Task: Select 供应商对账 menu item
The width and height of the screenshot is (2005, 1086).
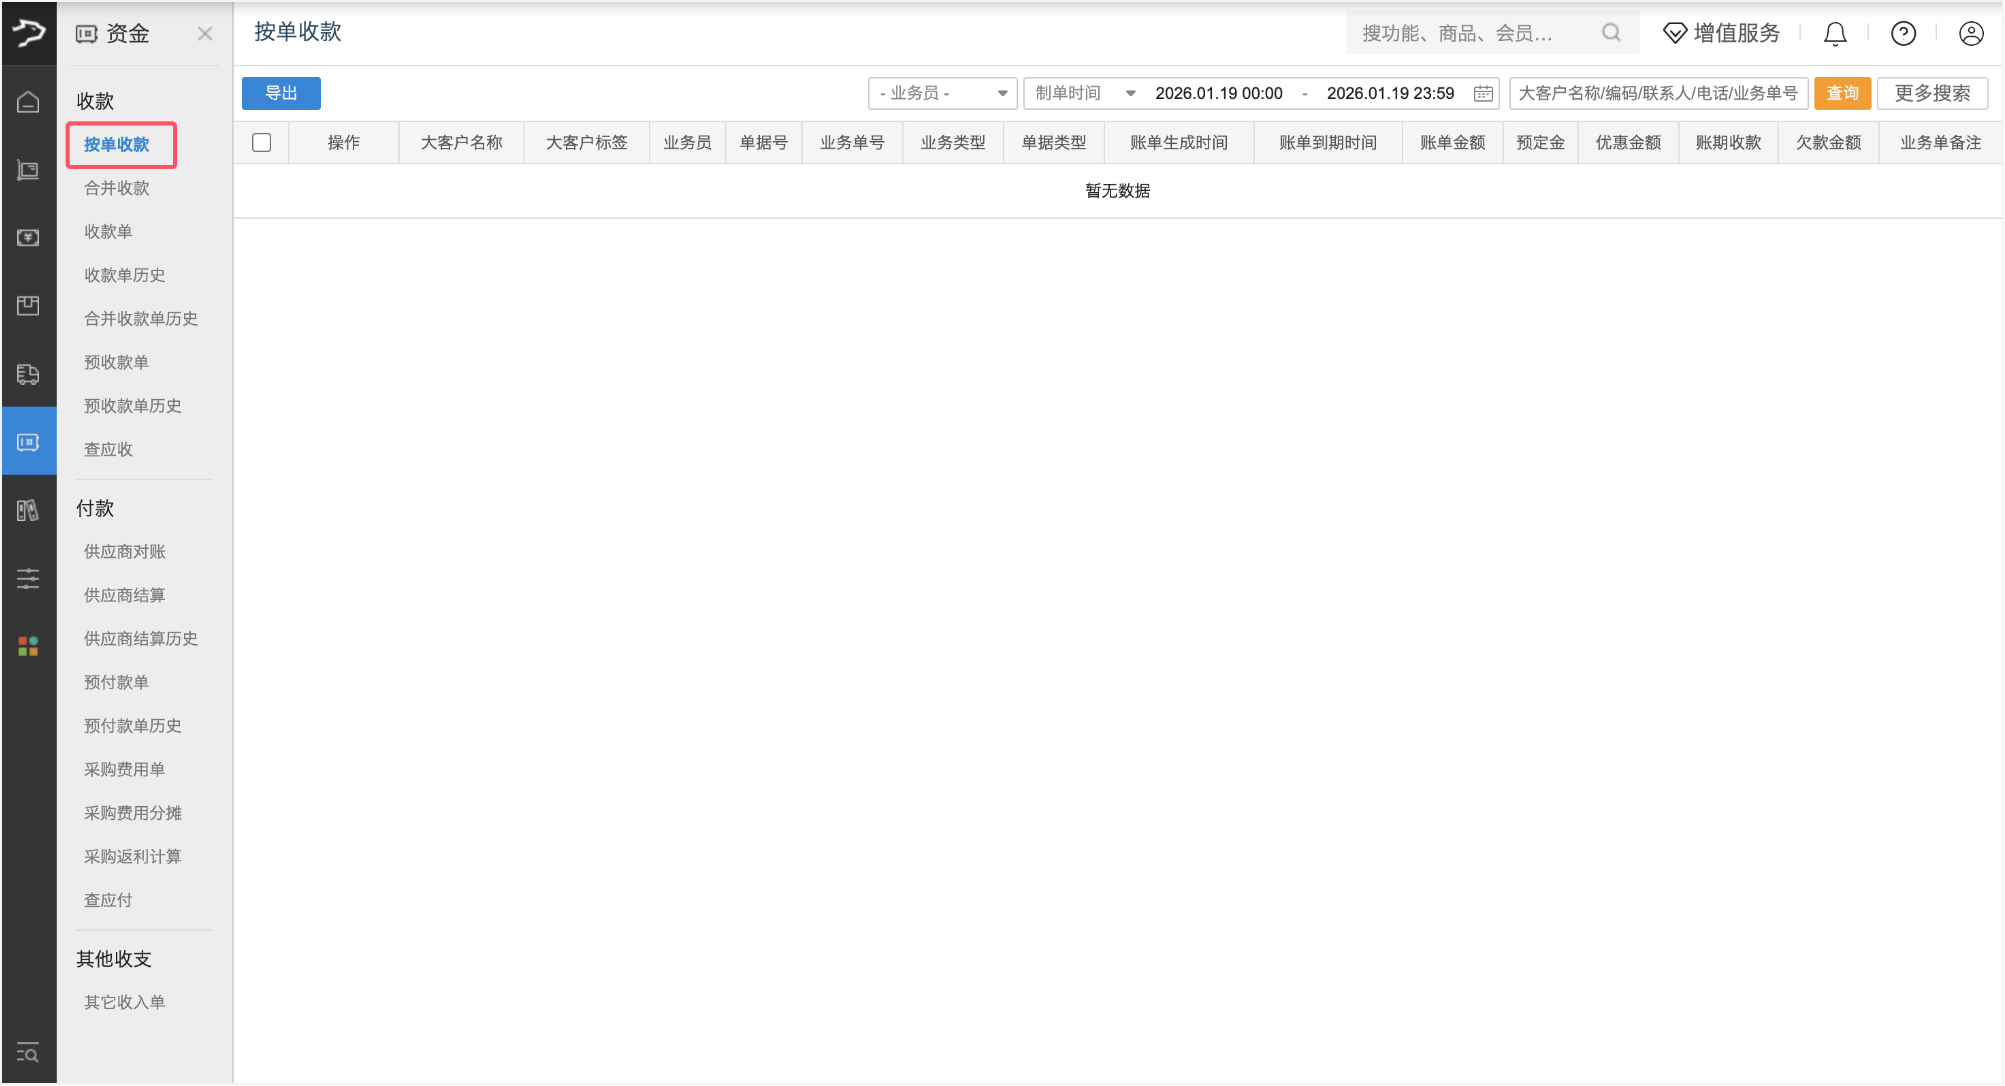Action: 125,552
